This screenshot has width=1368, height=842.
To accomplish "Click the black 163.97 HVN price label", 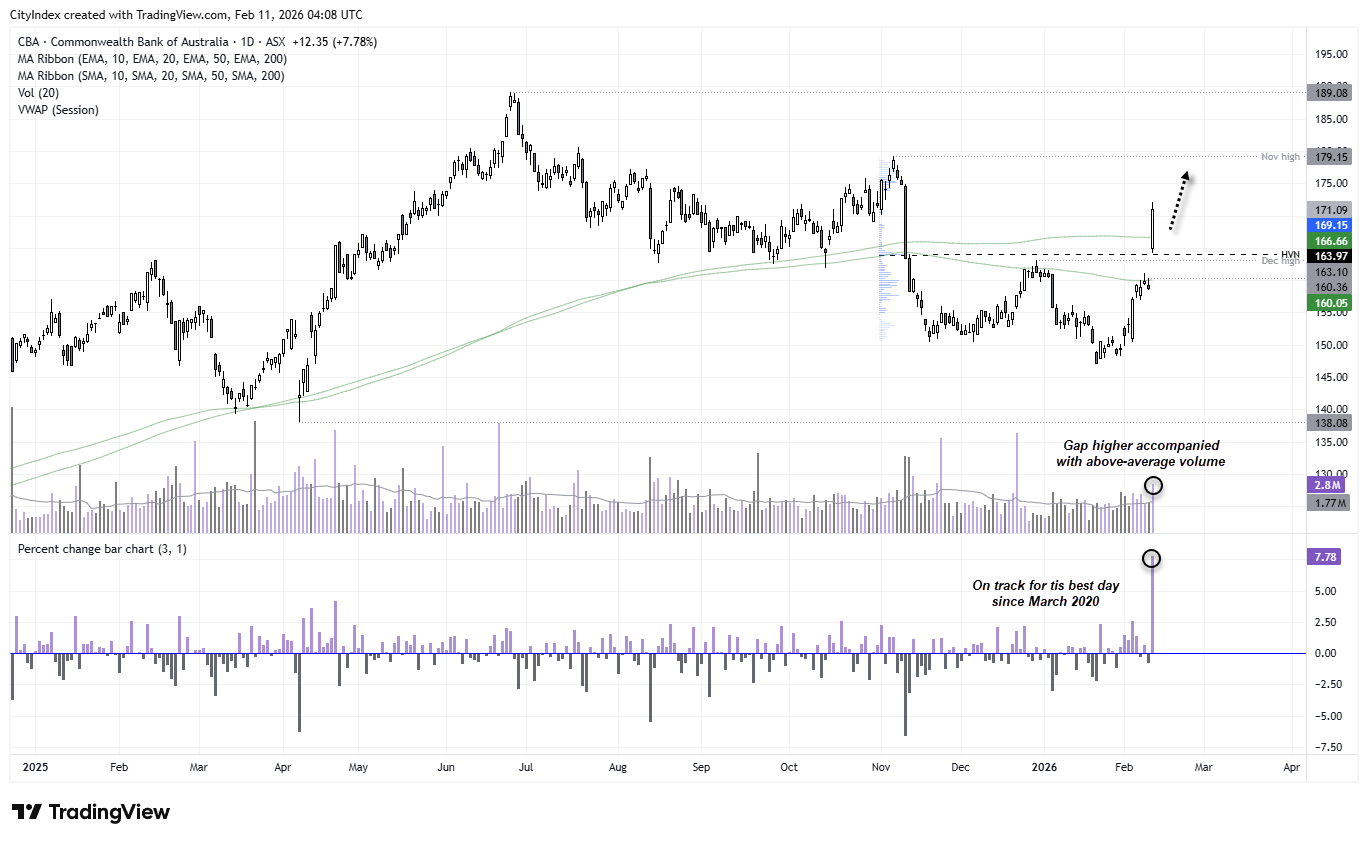I will 1330,256.
